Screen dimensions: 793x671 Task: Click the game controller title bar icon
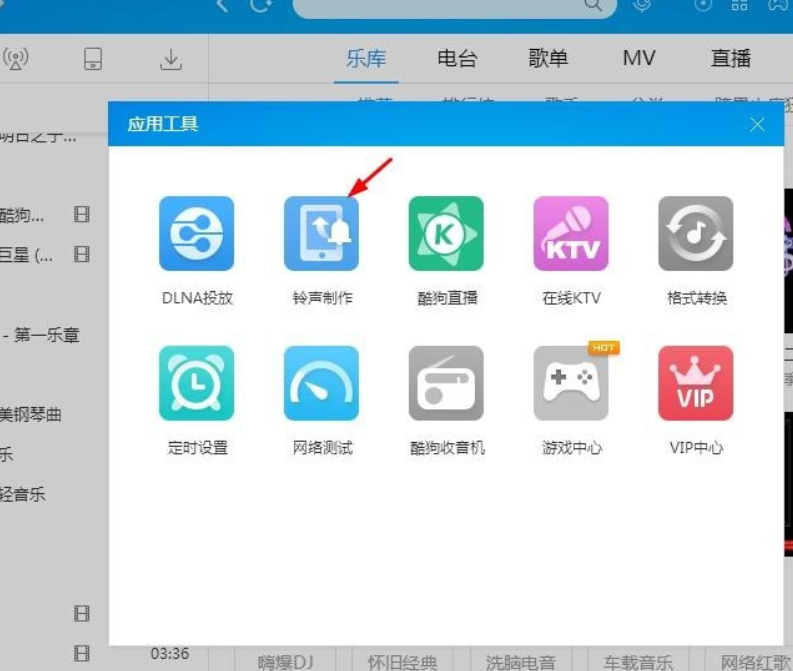click(779, 5)
